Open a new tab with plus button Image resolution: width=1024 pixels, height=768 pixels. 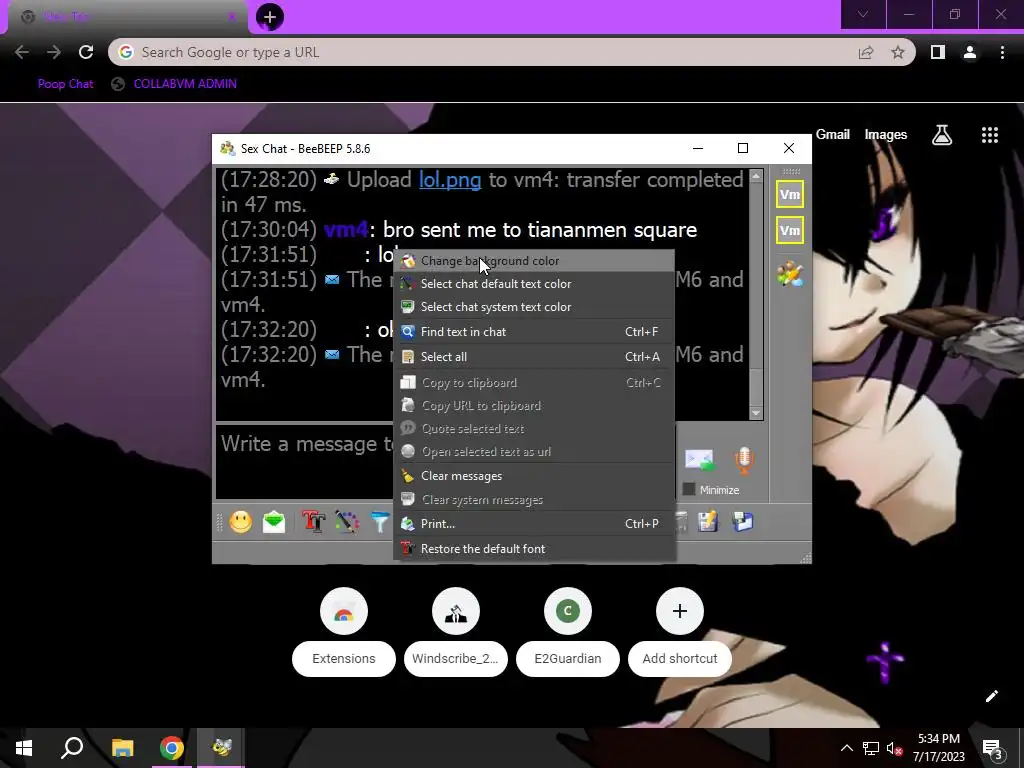click(270, 17)
